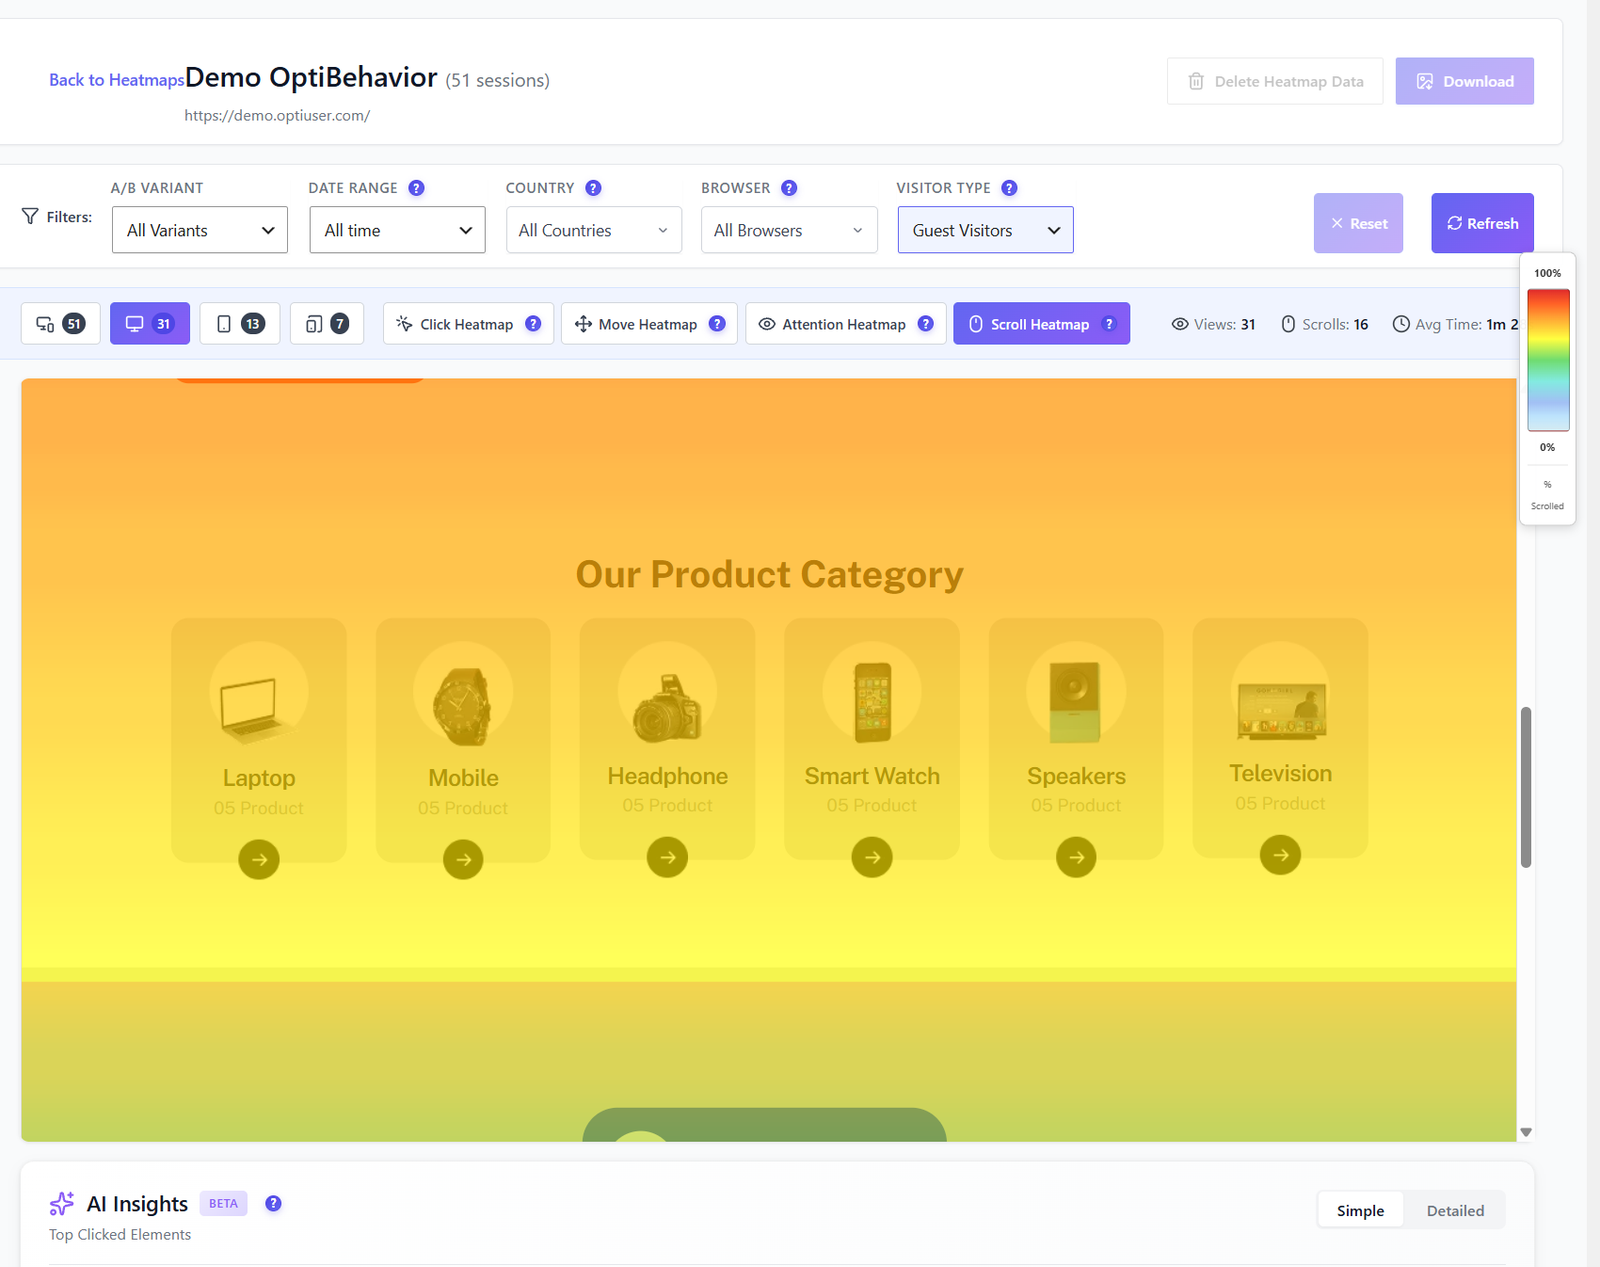Click the Date Range help question icon
This screenshot has width=1600, height=1267.
[x=417, y=188]
